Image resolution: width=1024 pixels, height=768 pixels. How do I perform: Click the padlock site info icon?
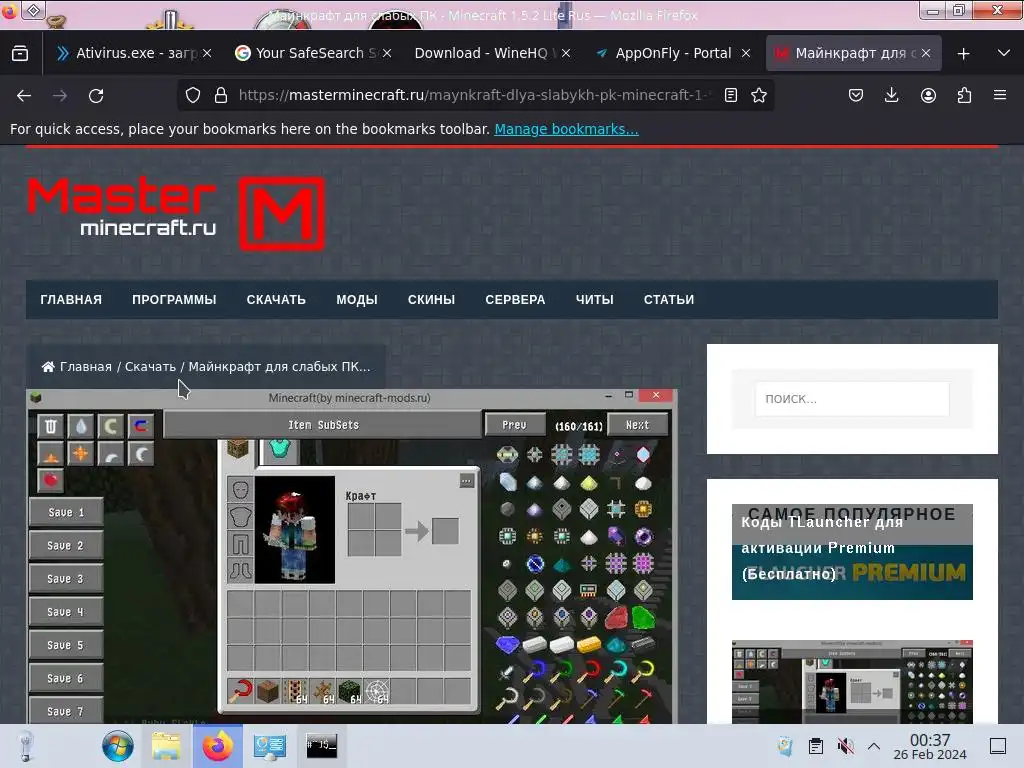221,95
